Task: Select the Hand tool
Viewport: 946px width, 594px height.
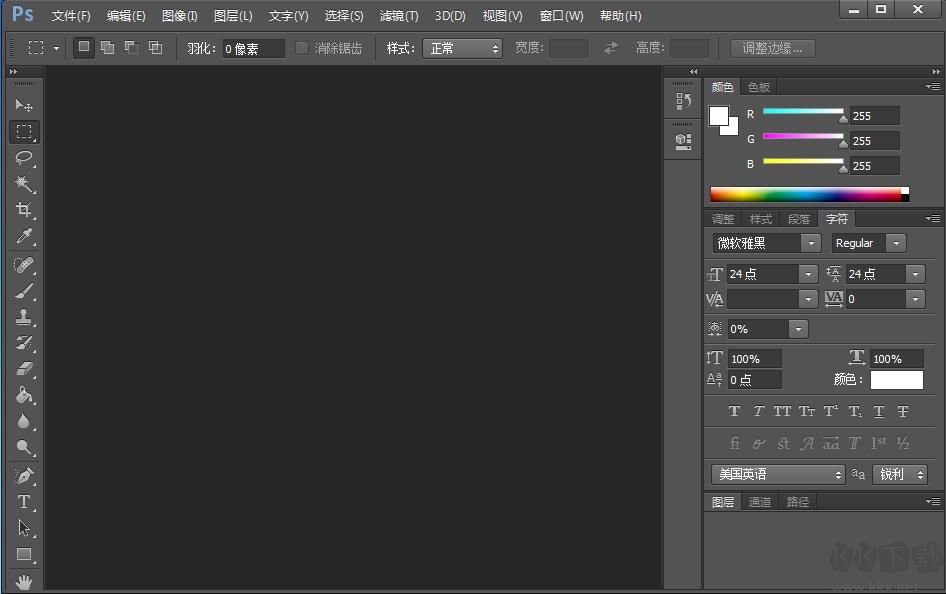Action: click(23, 581)
